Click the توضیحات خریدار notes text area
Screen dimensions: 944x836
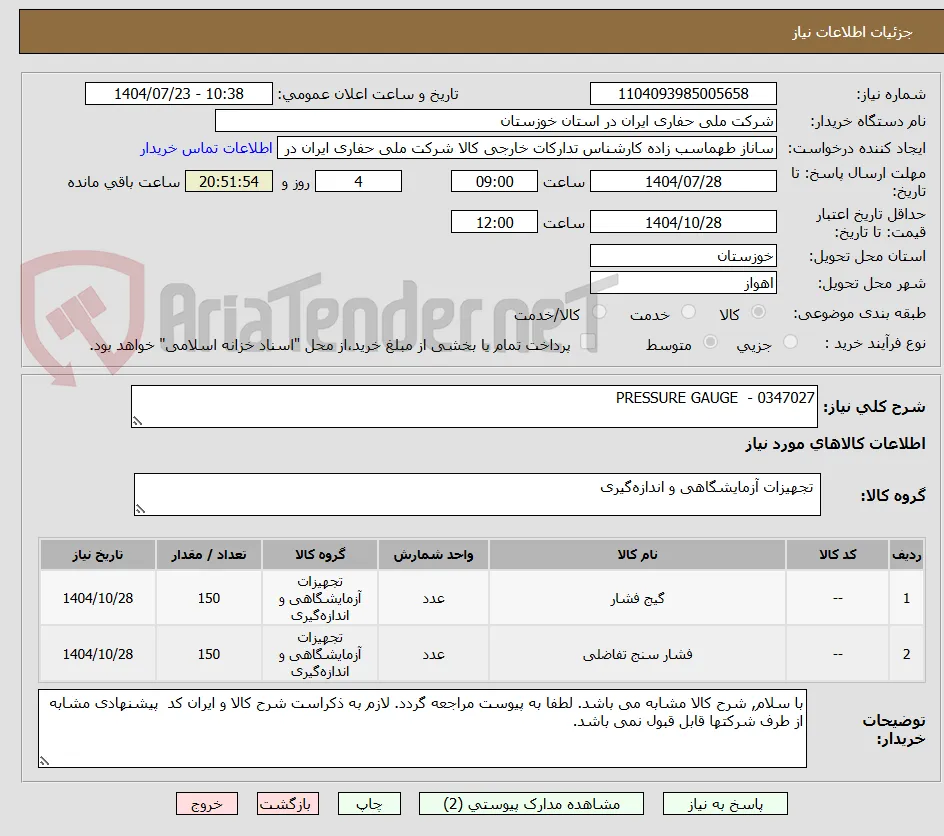(x=423, y=728)
